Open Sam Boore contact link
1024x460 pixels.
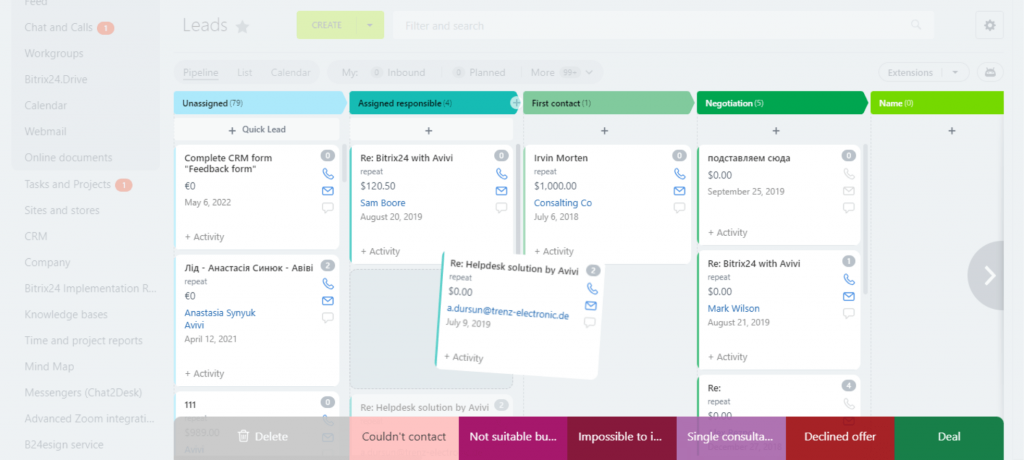coord(383,203)
